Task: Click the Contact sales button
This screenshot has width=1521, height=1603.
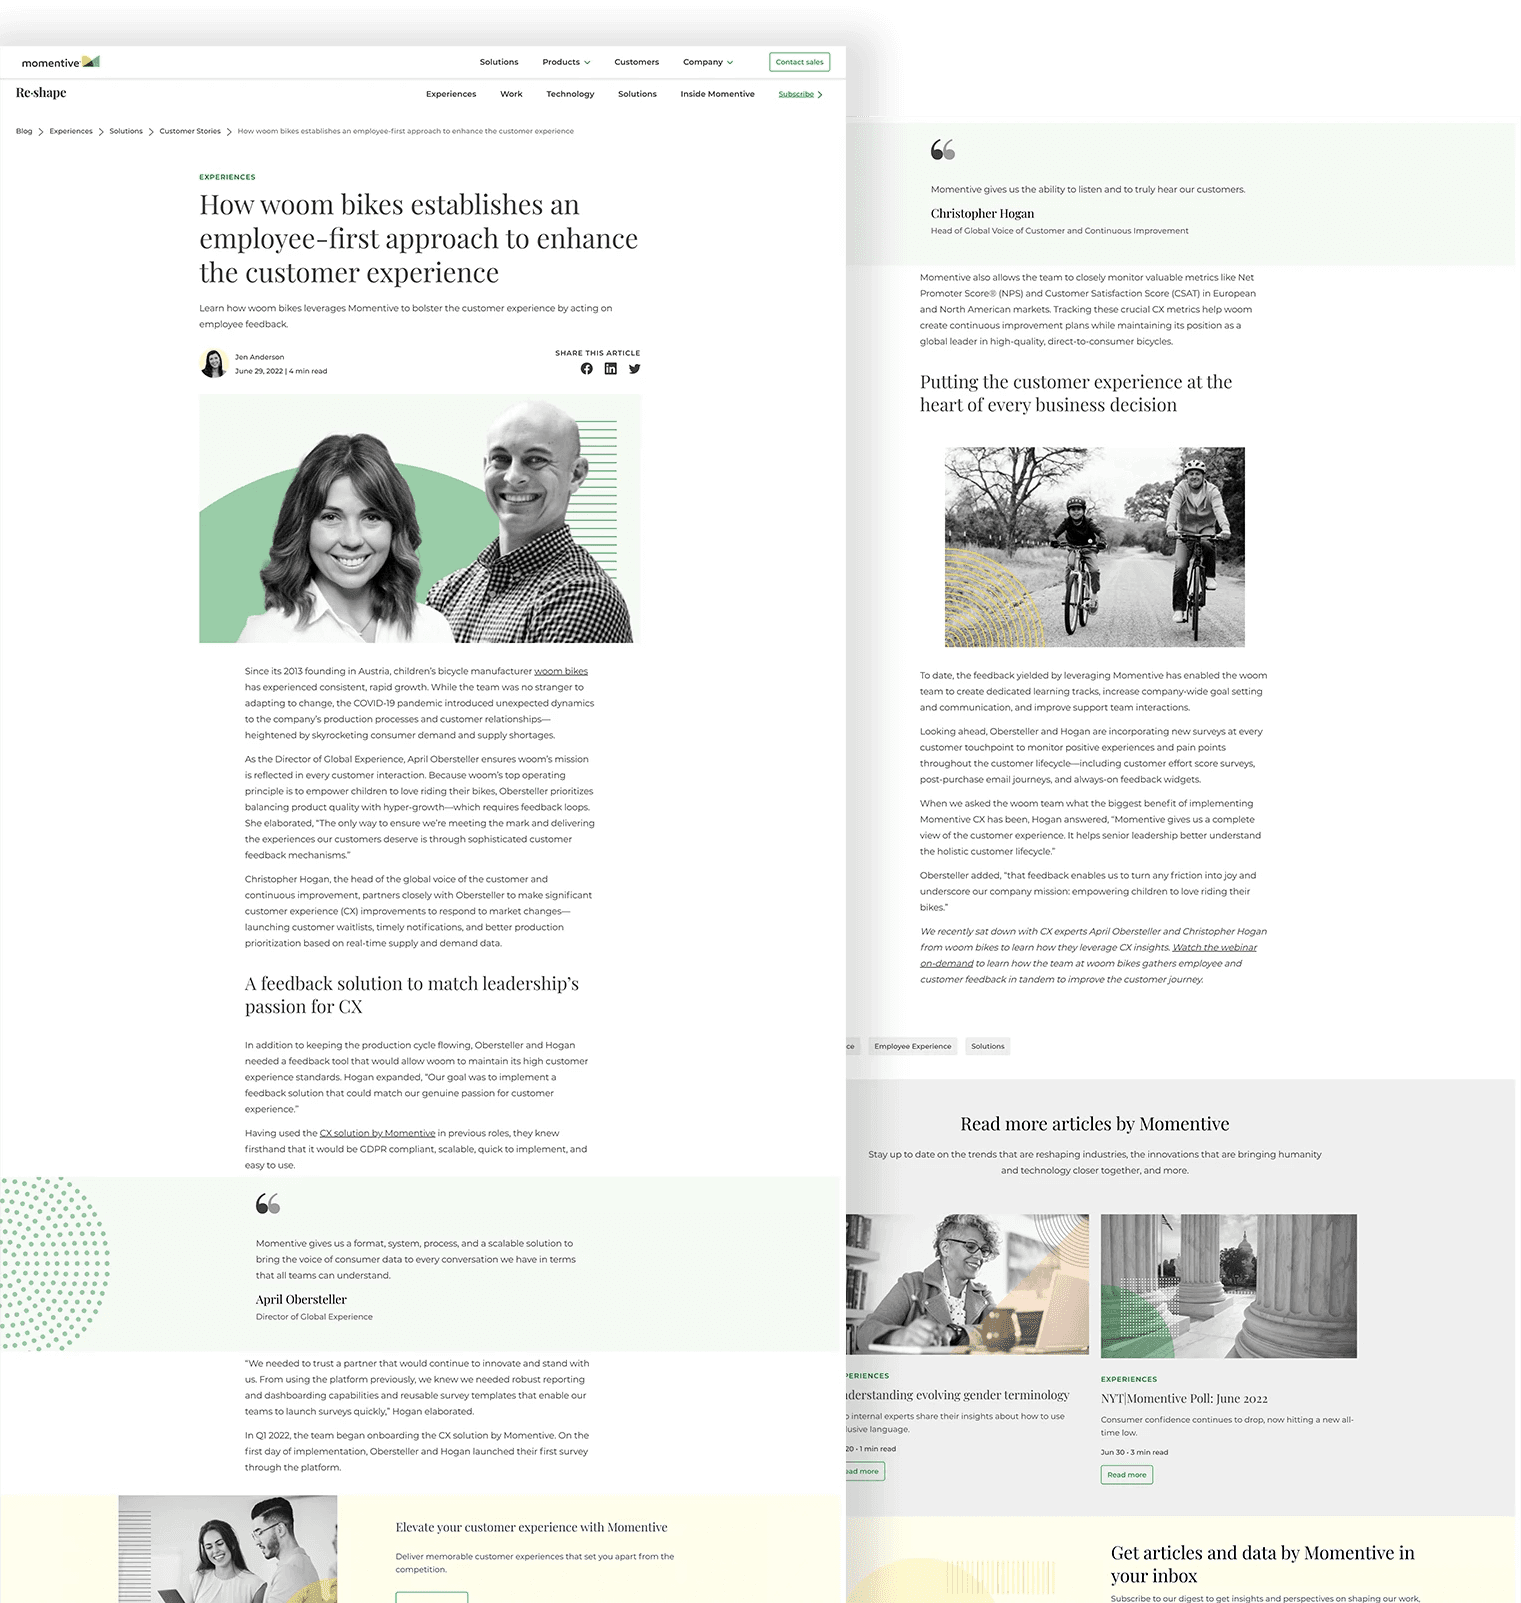Action: coord(799,62)
